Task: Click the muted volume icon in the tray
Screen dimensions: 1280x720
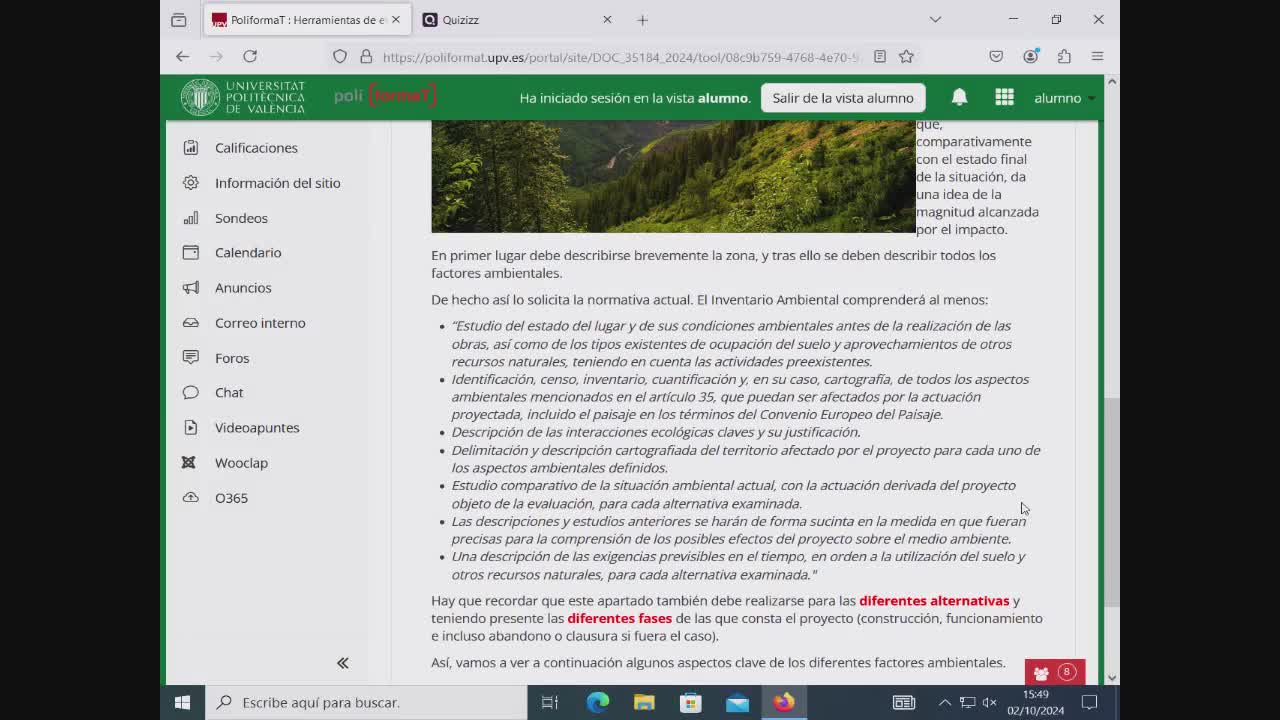Action: (989, 702)
